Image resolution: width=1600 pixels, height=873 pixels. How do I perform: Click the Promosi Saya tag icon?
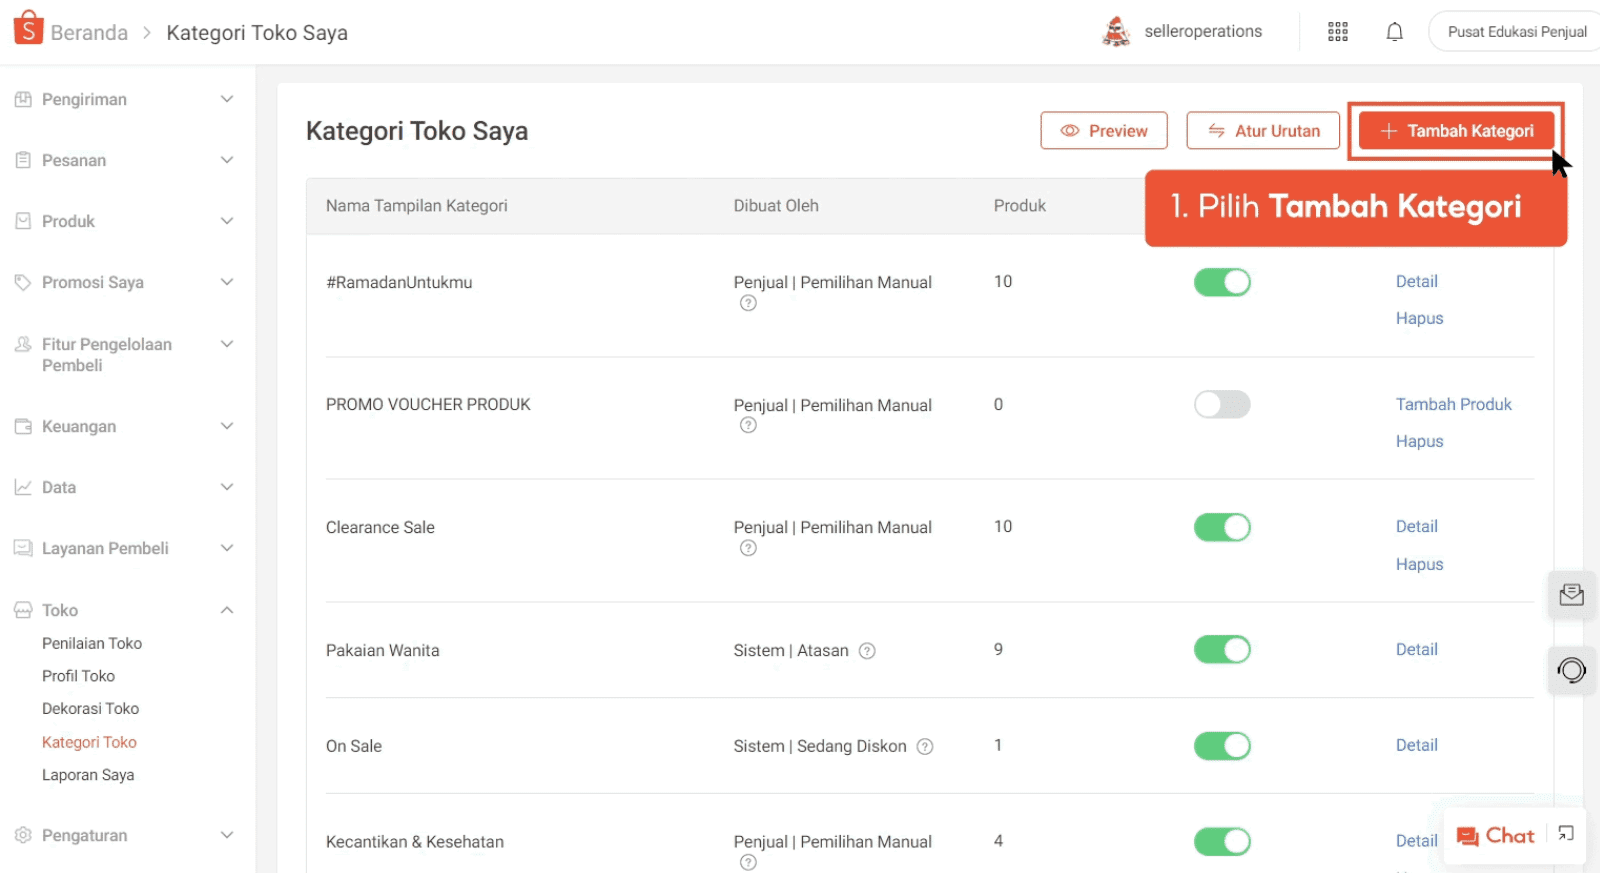(x=23, y=282)
